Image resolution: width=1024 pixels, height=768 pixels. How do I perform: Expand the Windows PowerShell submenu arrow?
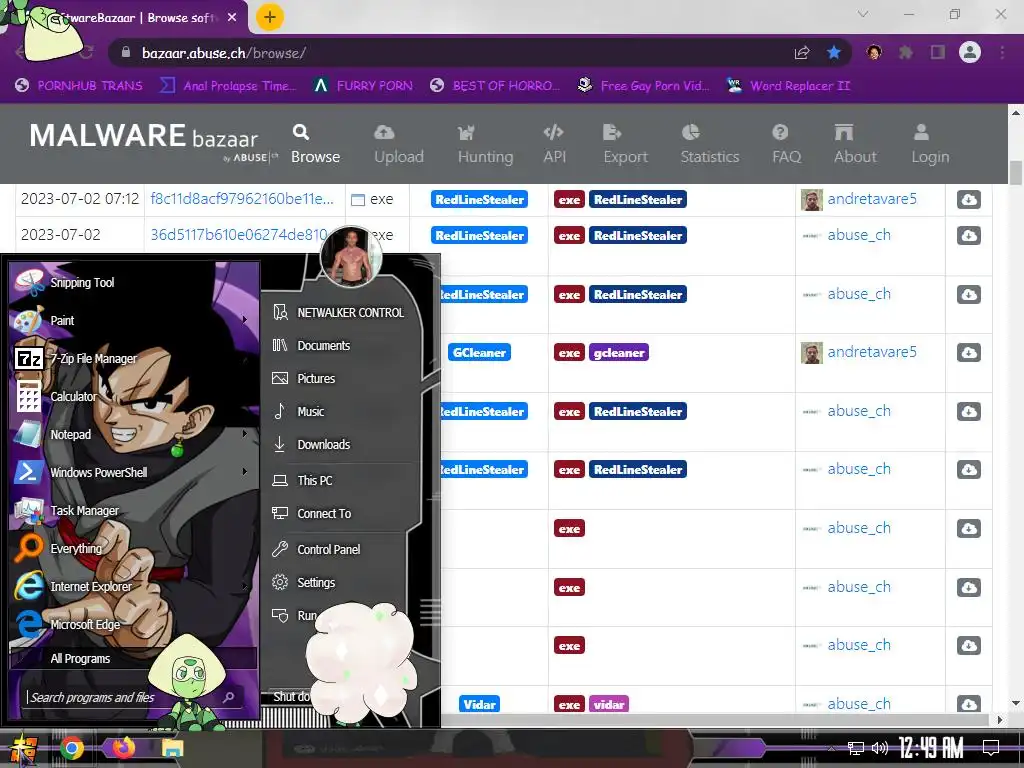coord(245,472)
